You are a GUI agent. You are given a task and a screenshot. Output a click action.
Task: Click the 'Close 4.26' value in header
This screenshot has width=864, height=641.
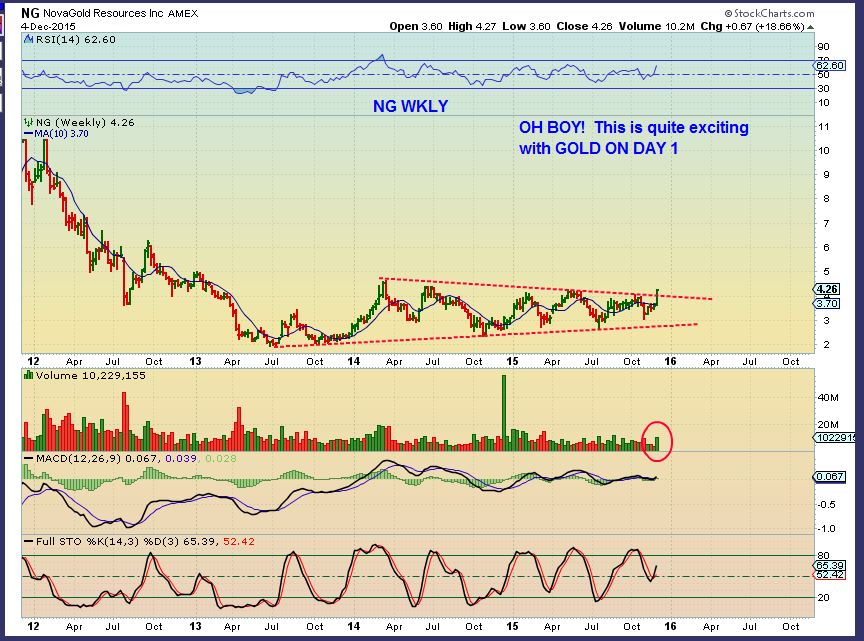click(584, 26)
